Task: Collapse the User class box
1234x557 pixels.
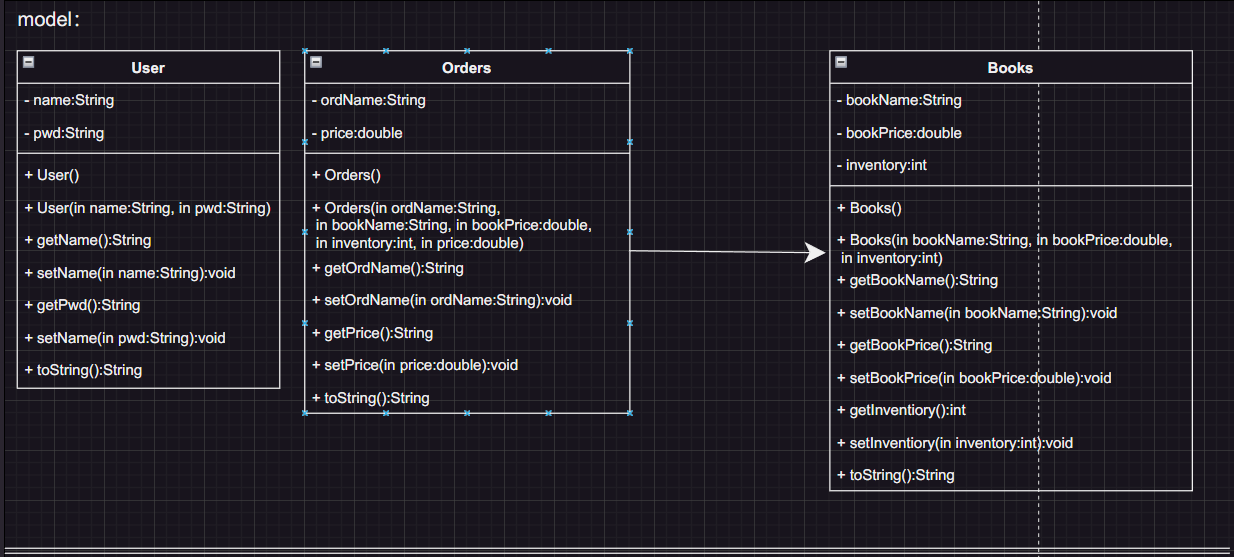Action: click(x=29, y=62)
